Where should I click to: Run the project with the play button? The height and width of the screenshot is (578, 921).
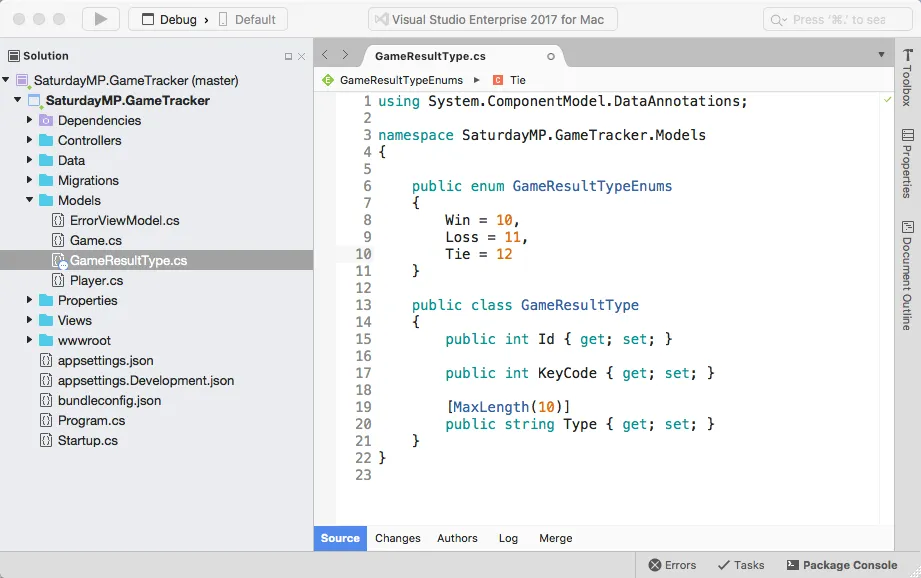click(100, 19)
